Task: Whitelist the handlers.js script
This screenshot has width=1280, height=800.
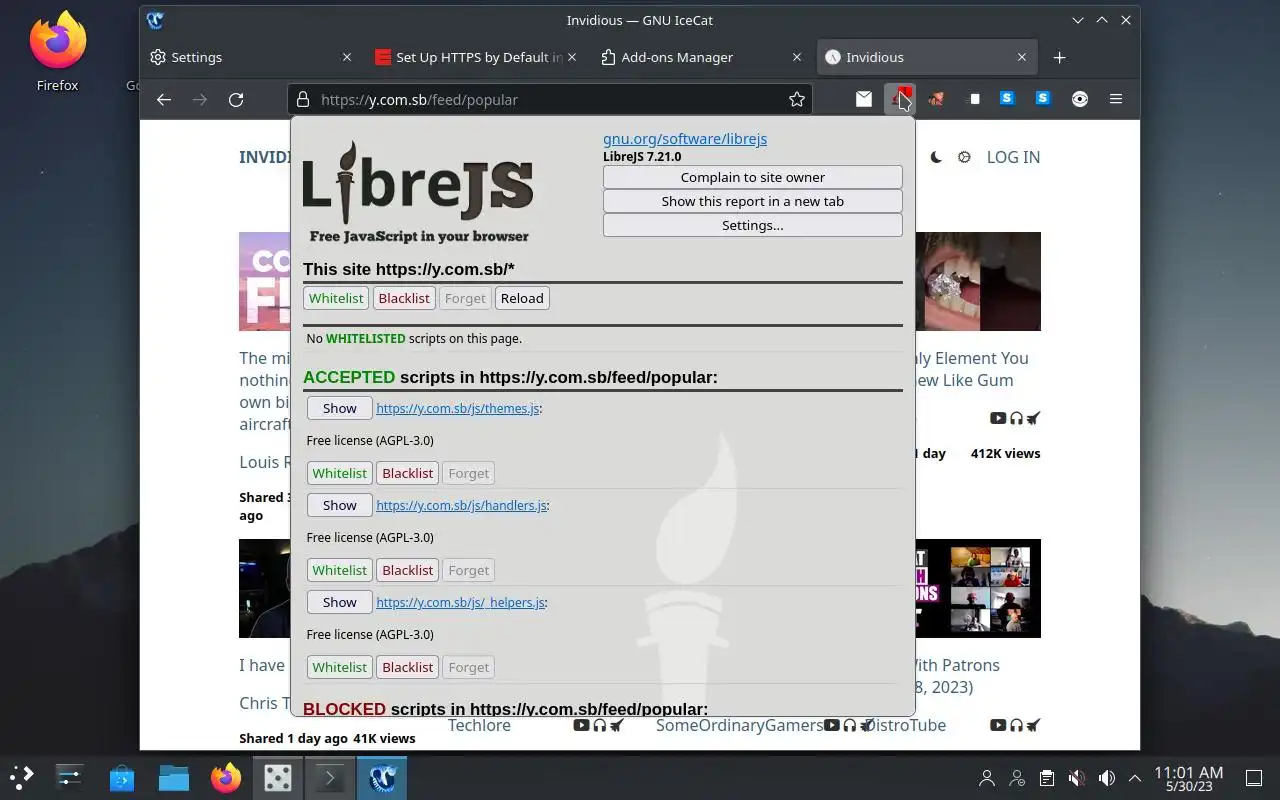Action: tap(340, 570)
